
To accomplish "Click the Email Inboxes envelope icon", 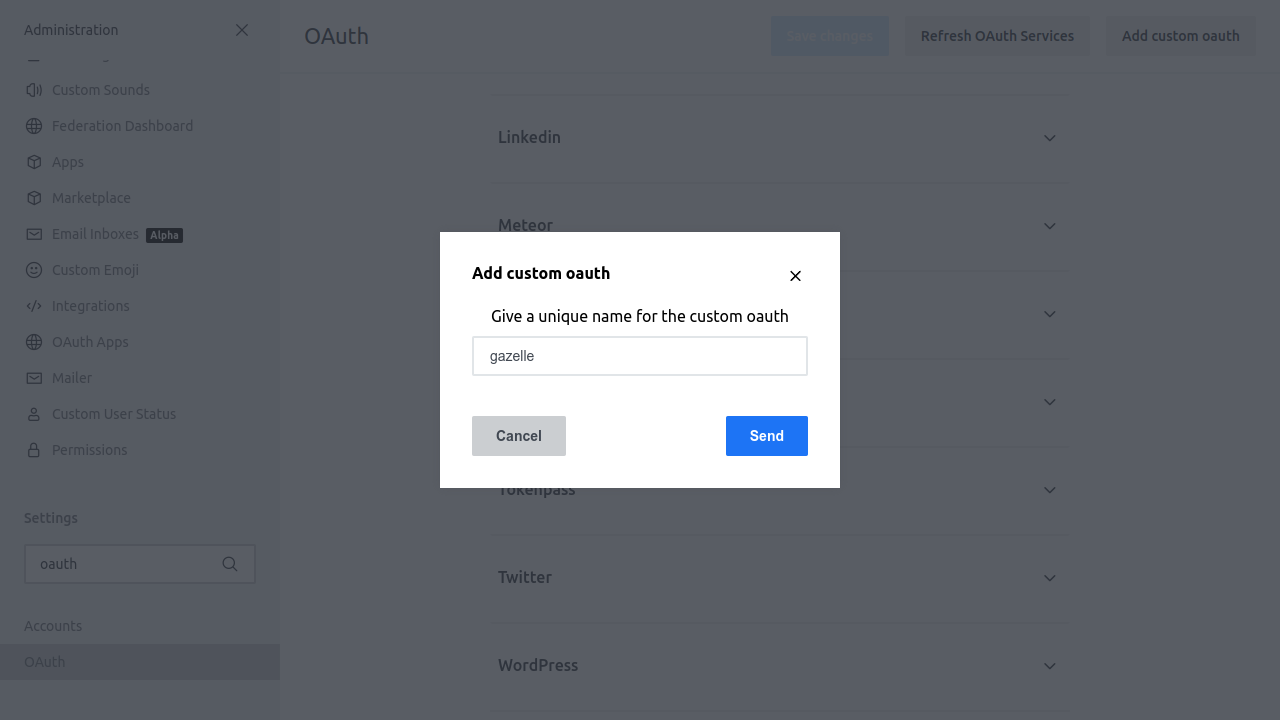I will coord(34,234).
